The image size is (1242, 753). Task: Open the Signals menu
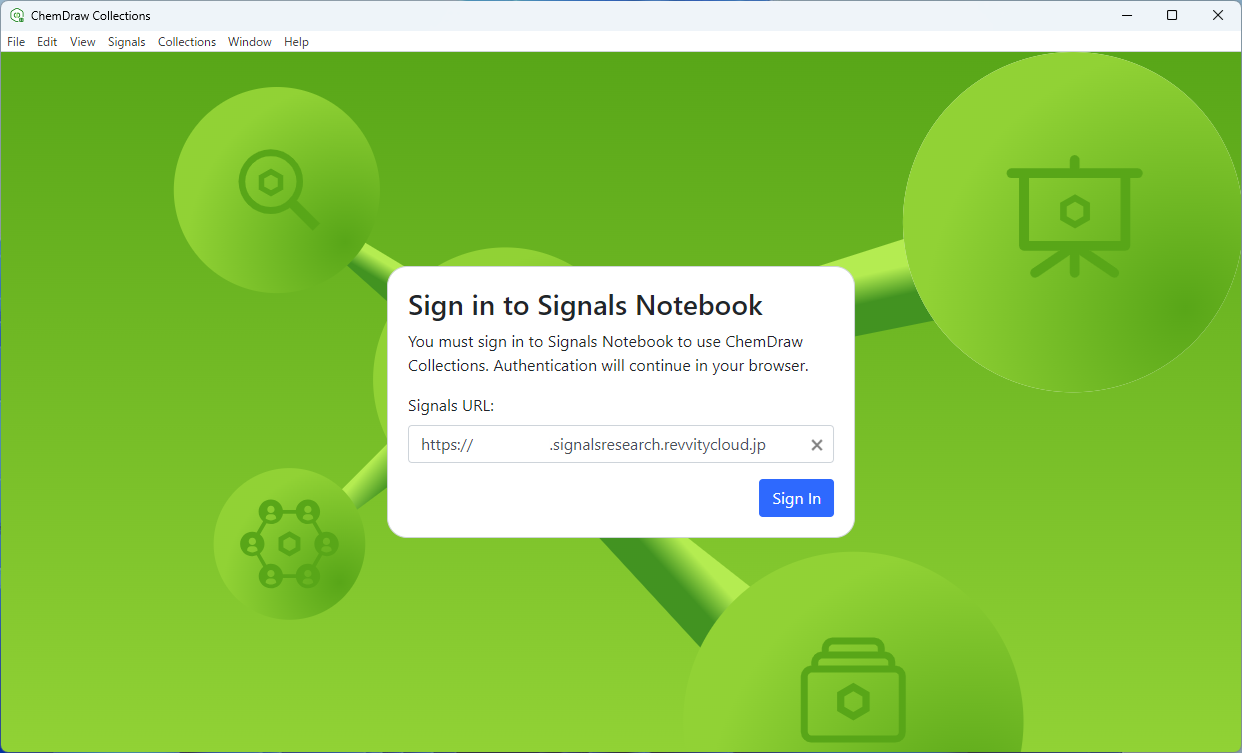click(x=127, y=42)
